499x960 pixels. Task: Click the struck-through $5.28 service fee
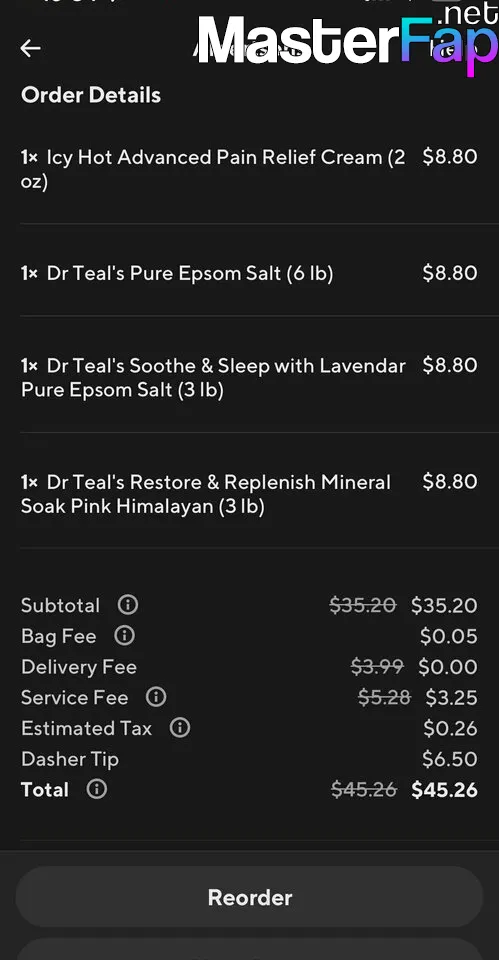[x=385, y=697]
